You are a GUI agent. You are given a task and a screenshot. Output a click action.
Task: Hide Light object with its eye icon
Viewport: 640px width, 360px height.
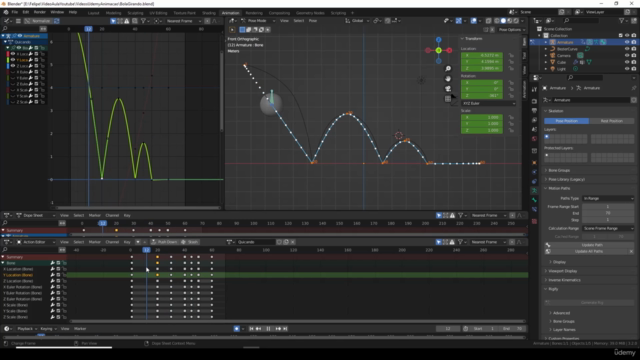click(627, 69)
